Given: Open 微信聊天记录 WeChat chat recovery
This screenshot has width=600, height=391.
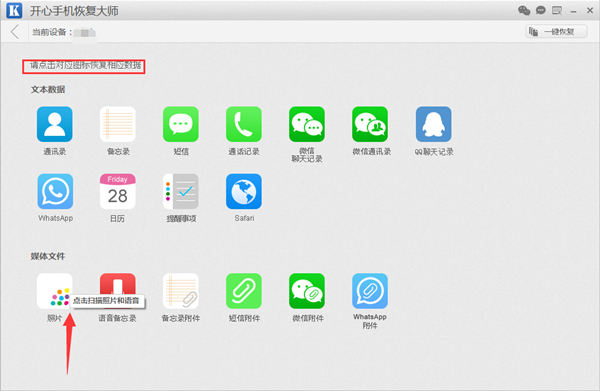Looking at the screenshot, I should click(307, 124).
